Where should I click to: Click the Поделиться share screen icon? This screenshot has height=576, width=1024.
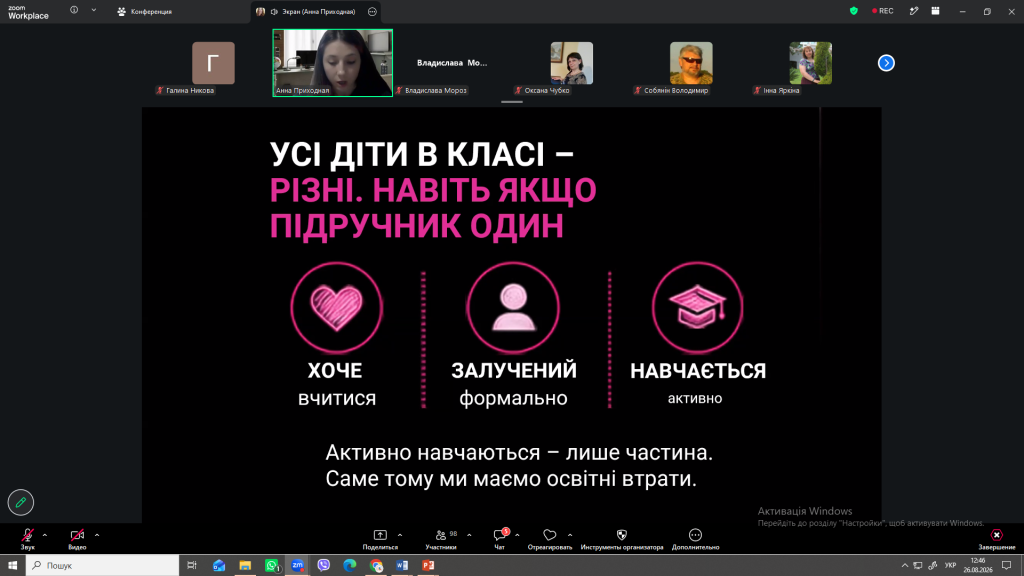click(x=380, y=535)
